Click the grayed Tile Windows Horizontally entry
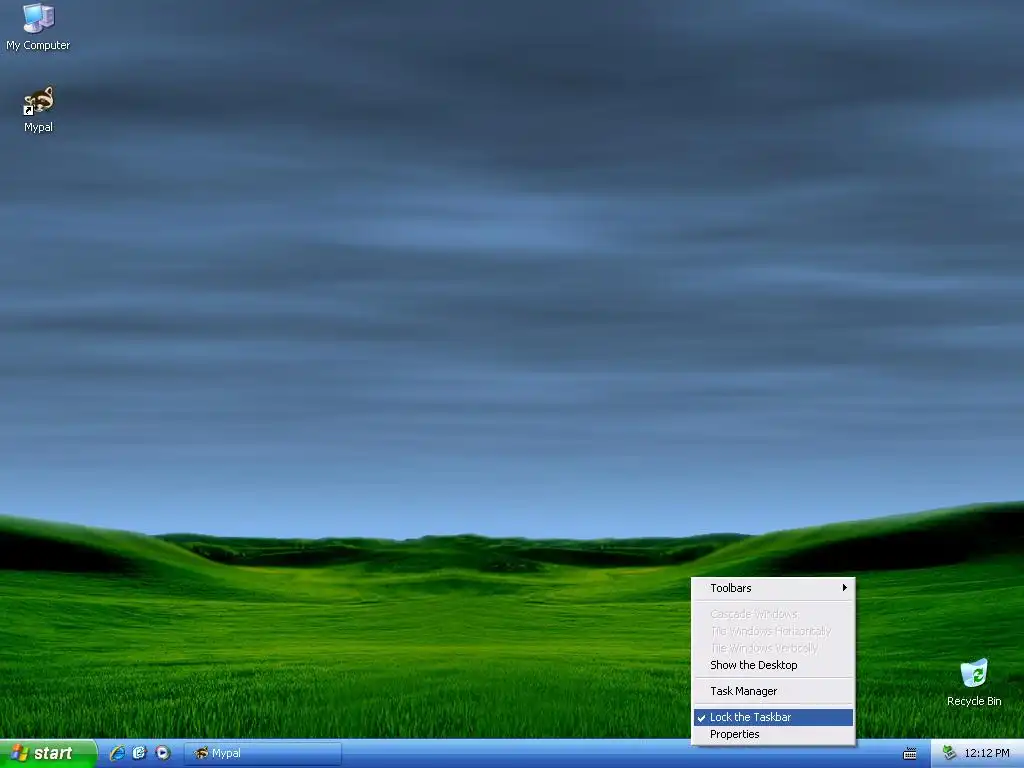Screen dimensions: 1024x768 [x=773, y=631]
